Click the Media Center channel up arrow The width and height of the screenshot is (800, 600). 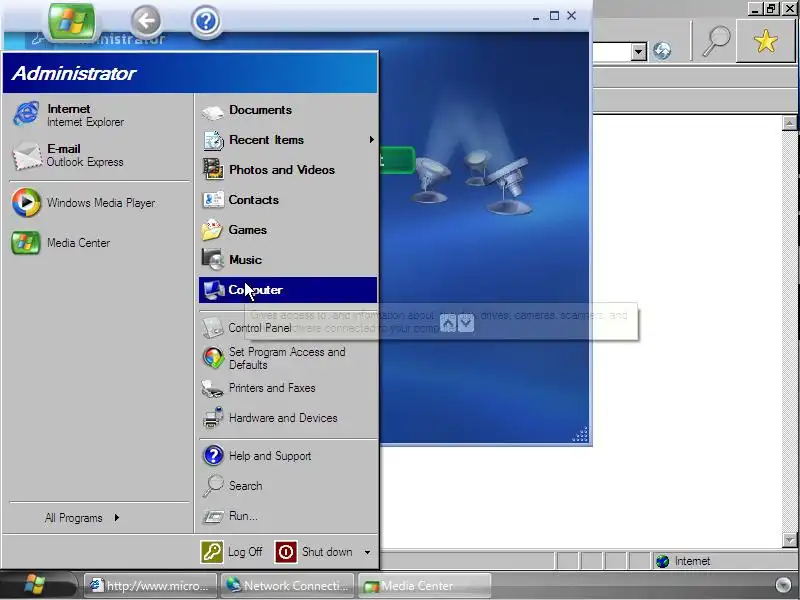tap(448, 323)
